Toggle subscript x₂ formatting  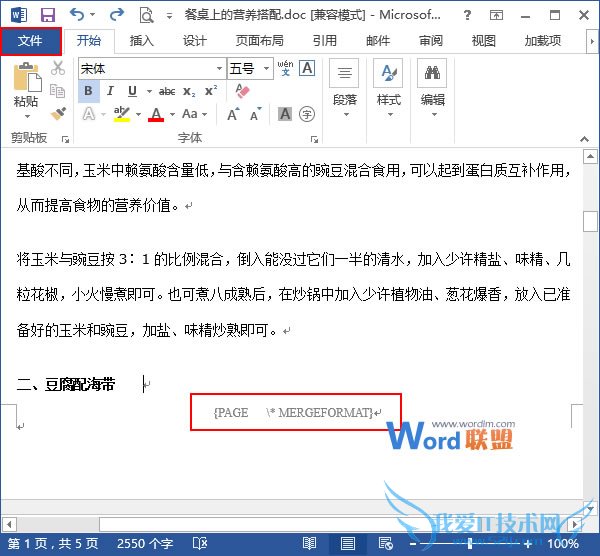pyautogui.click(x=189, y=91)
